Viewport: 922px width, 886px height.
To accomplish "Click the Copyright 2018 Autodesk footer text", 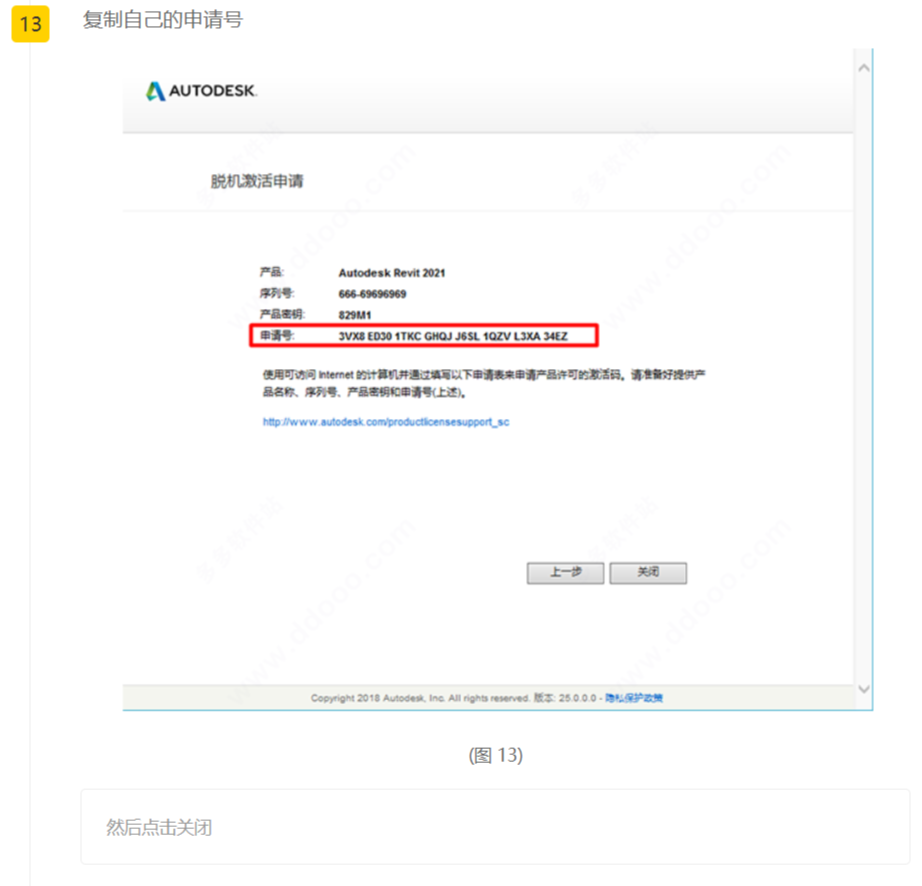I will pos(419,698).
